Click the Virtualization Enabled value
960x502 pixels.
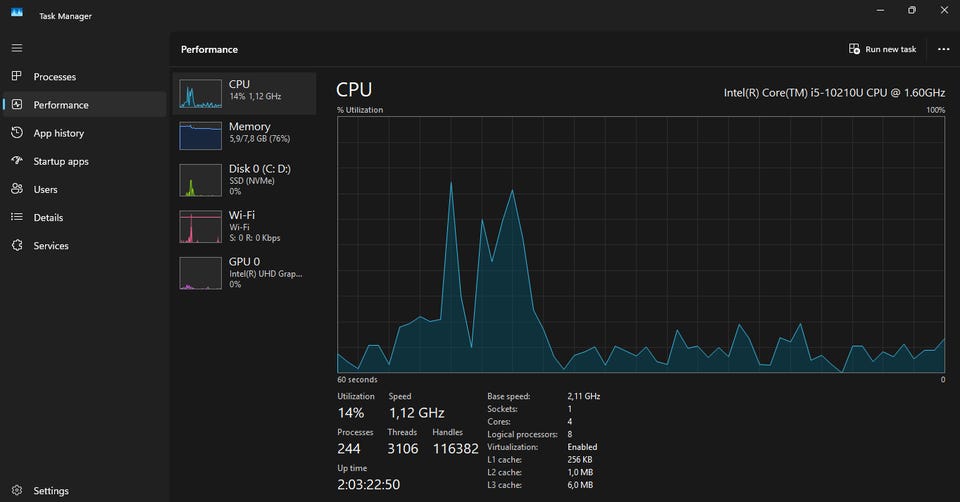(x=582, y=447)
